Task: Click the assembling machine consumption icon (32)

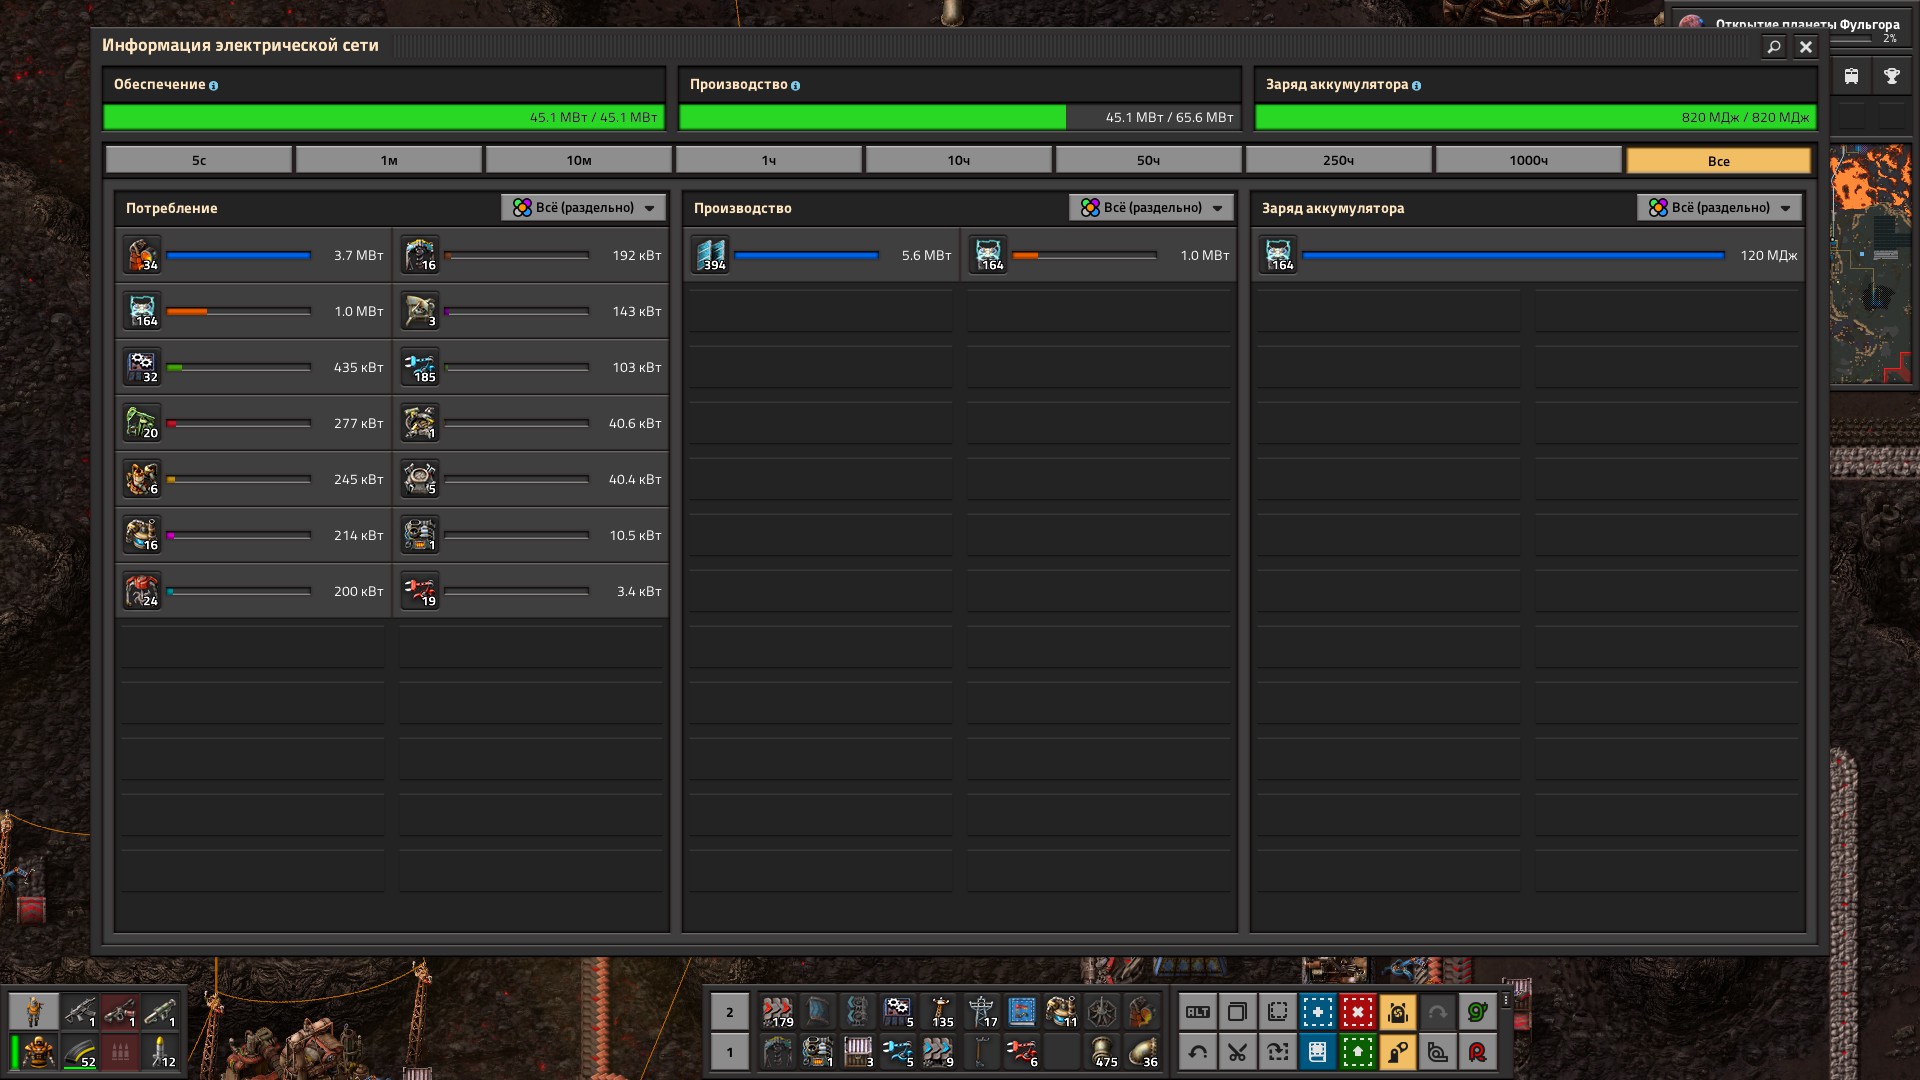Action: (x=142, y=367)
